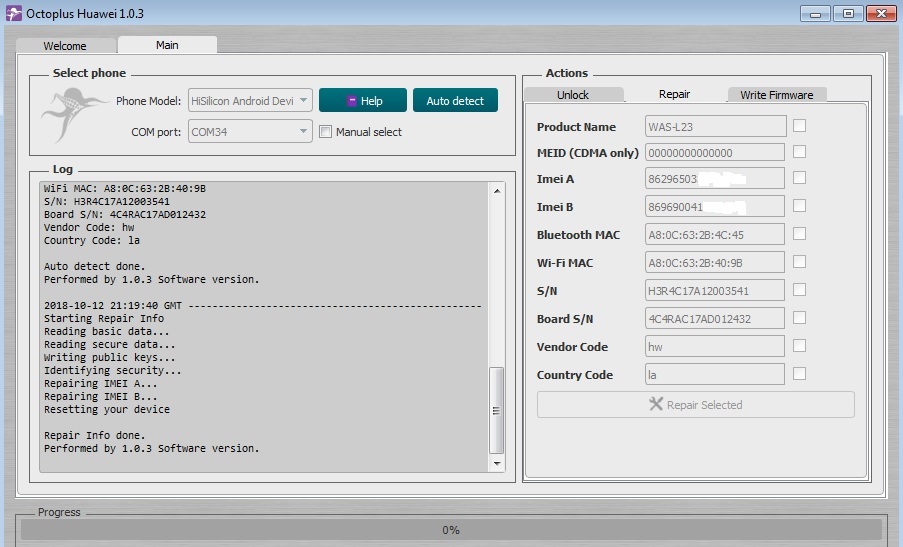Click the Imei A input field
Viewport: 903px width, 547px height.
[715, 178]
